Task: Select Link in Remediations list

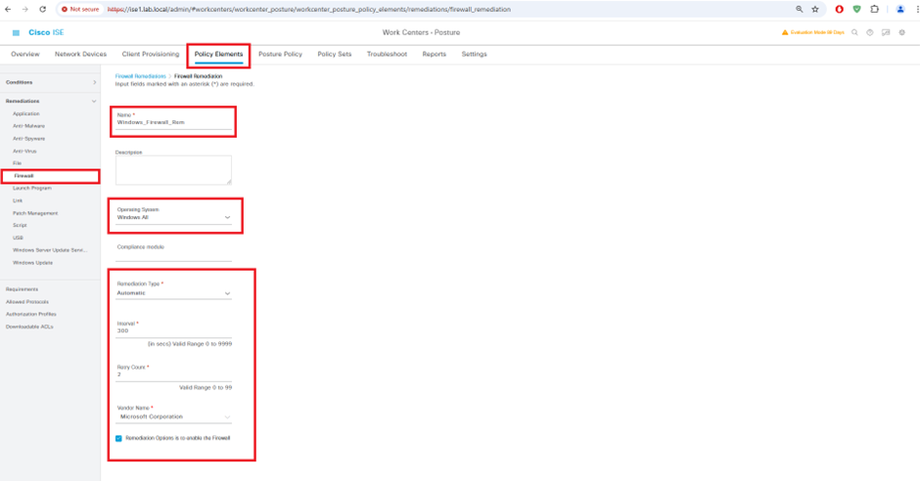Action: point(18,201)
